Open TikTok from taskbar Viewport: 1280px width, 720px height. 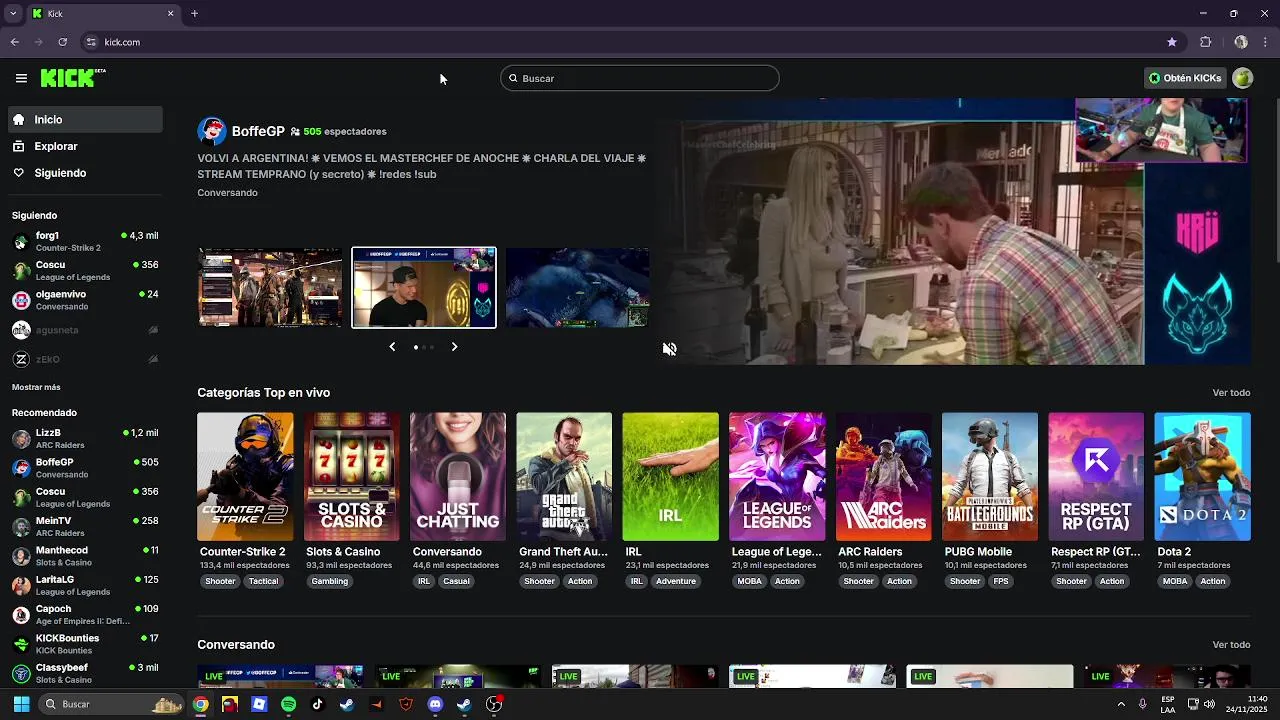pos(317,704)
